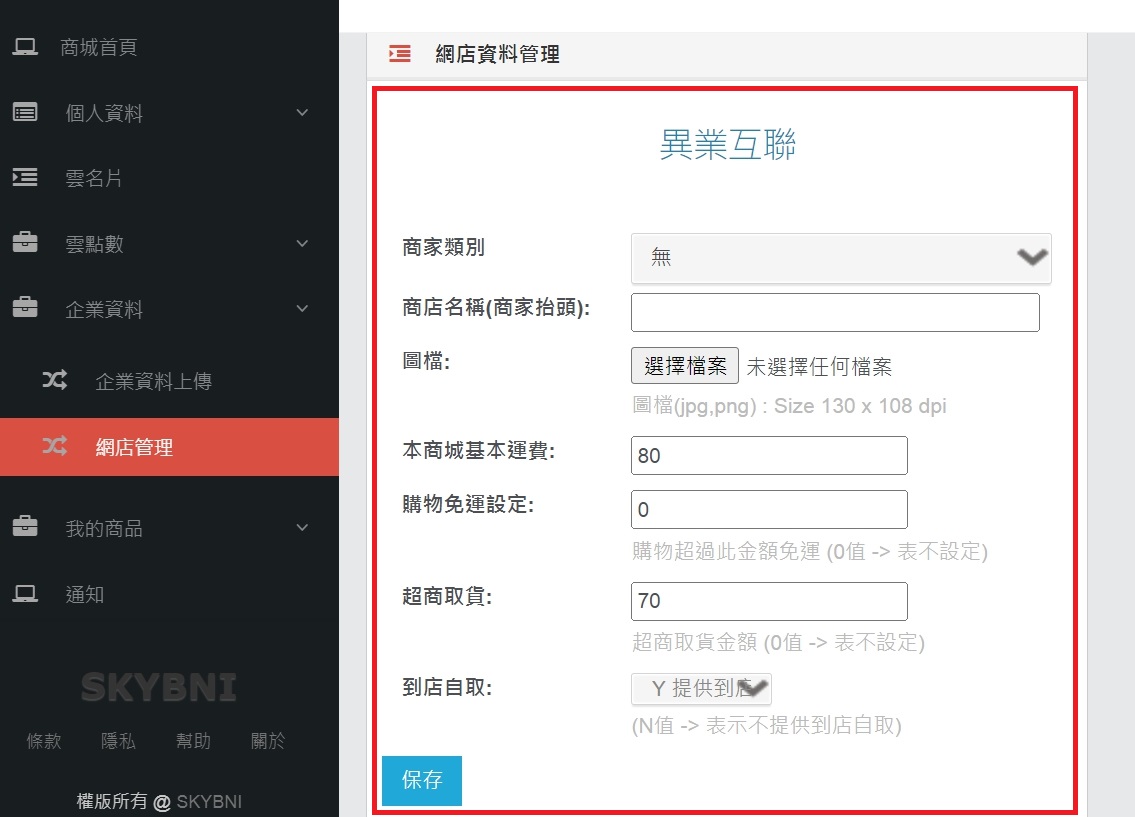Open the 商家類別 dropdown
This screenshot has width=1135, height=817.
[x=840, y=258]
